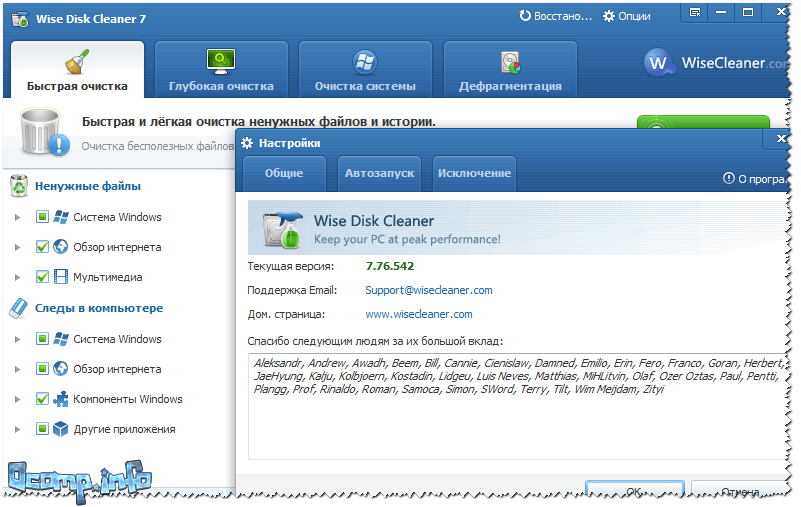Uncheck the Мультимедиа checkbox
This screenshot has height=507, width=801.
coord(42,276)
